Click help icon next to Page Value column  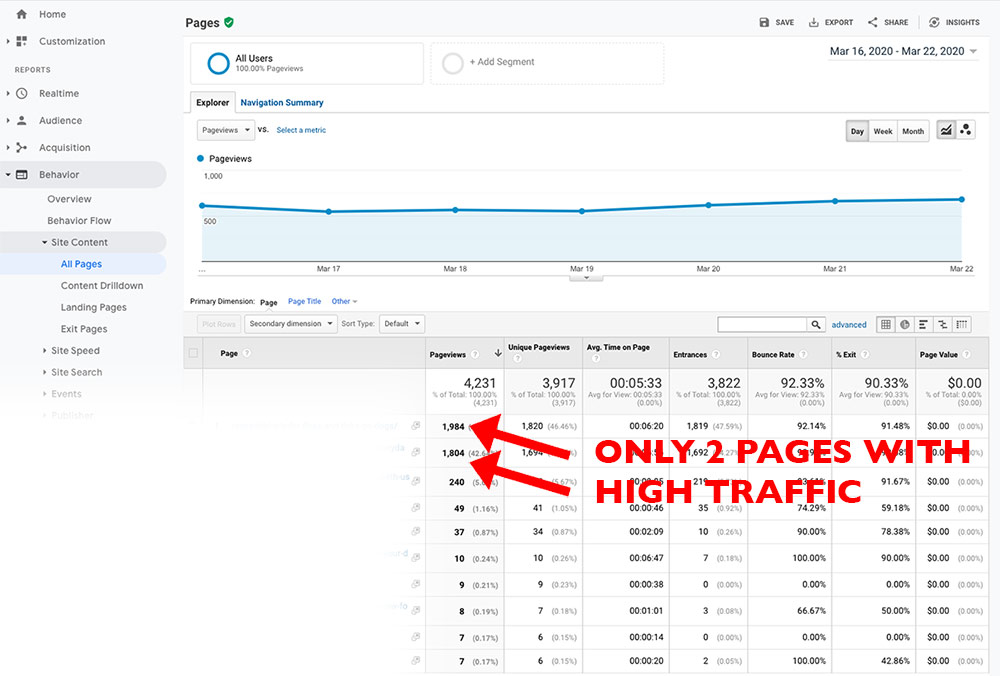tap(966, 355)
